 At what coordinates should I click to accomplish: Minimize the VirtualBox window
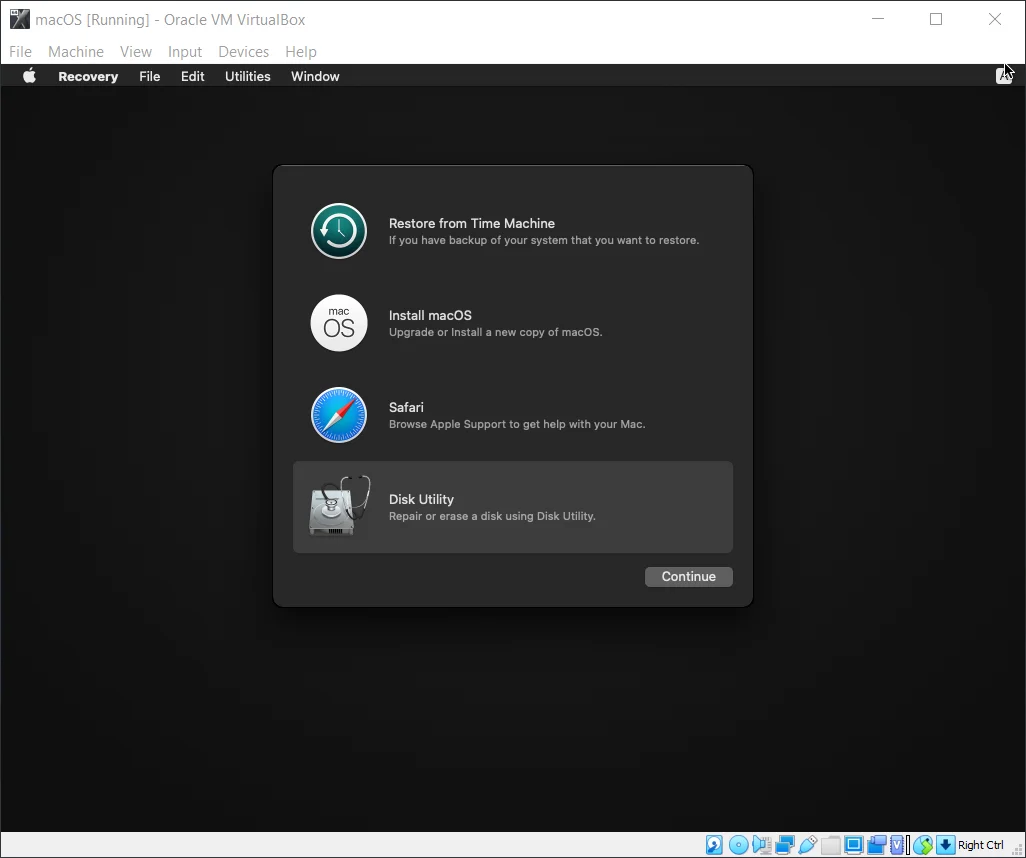(x=878, y=19)
